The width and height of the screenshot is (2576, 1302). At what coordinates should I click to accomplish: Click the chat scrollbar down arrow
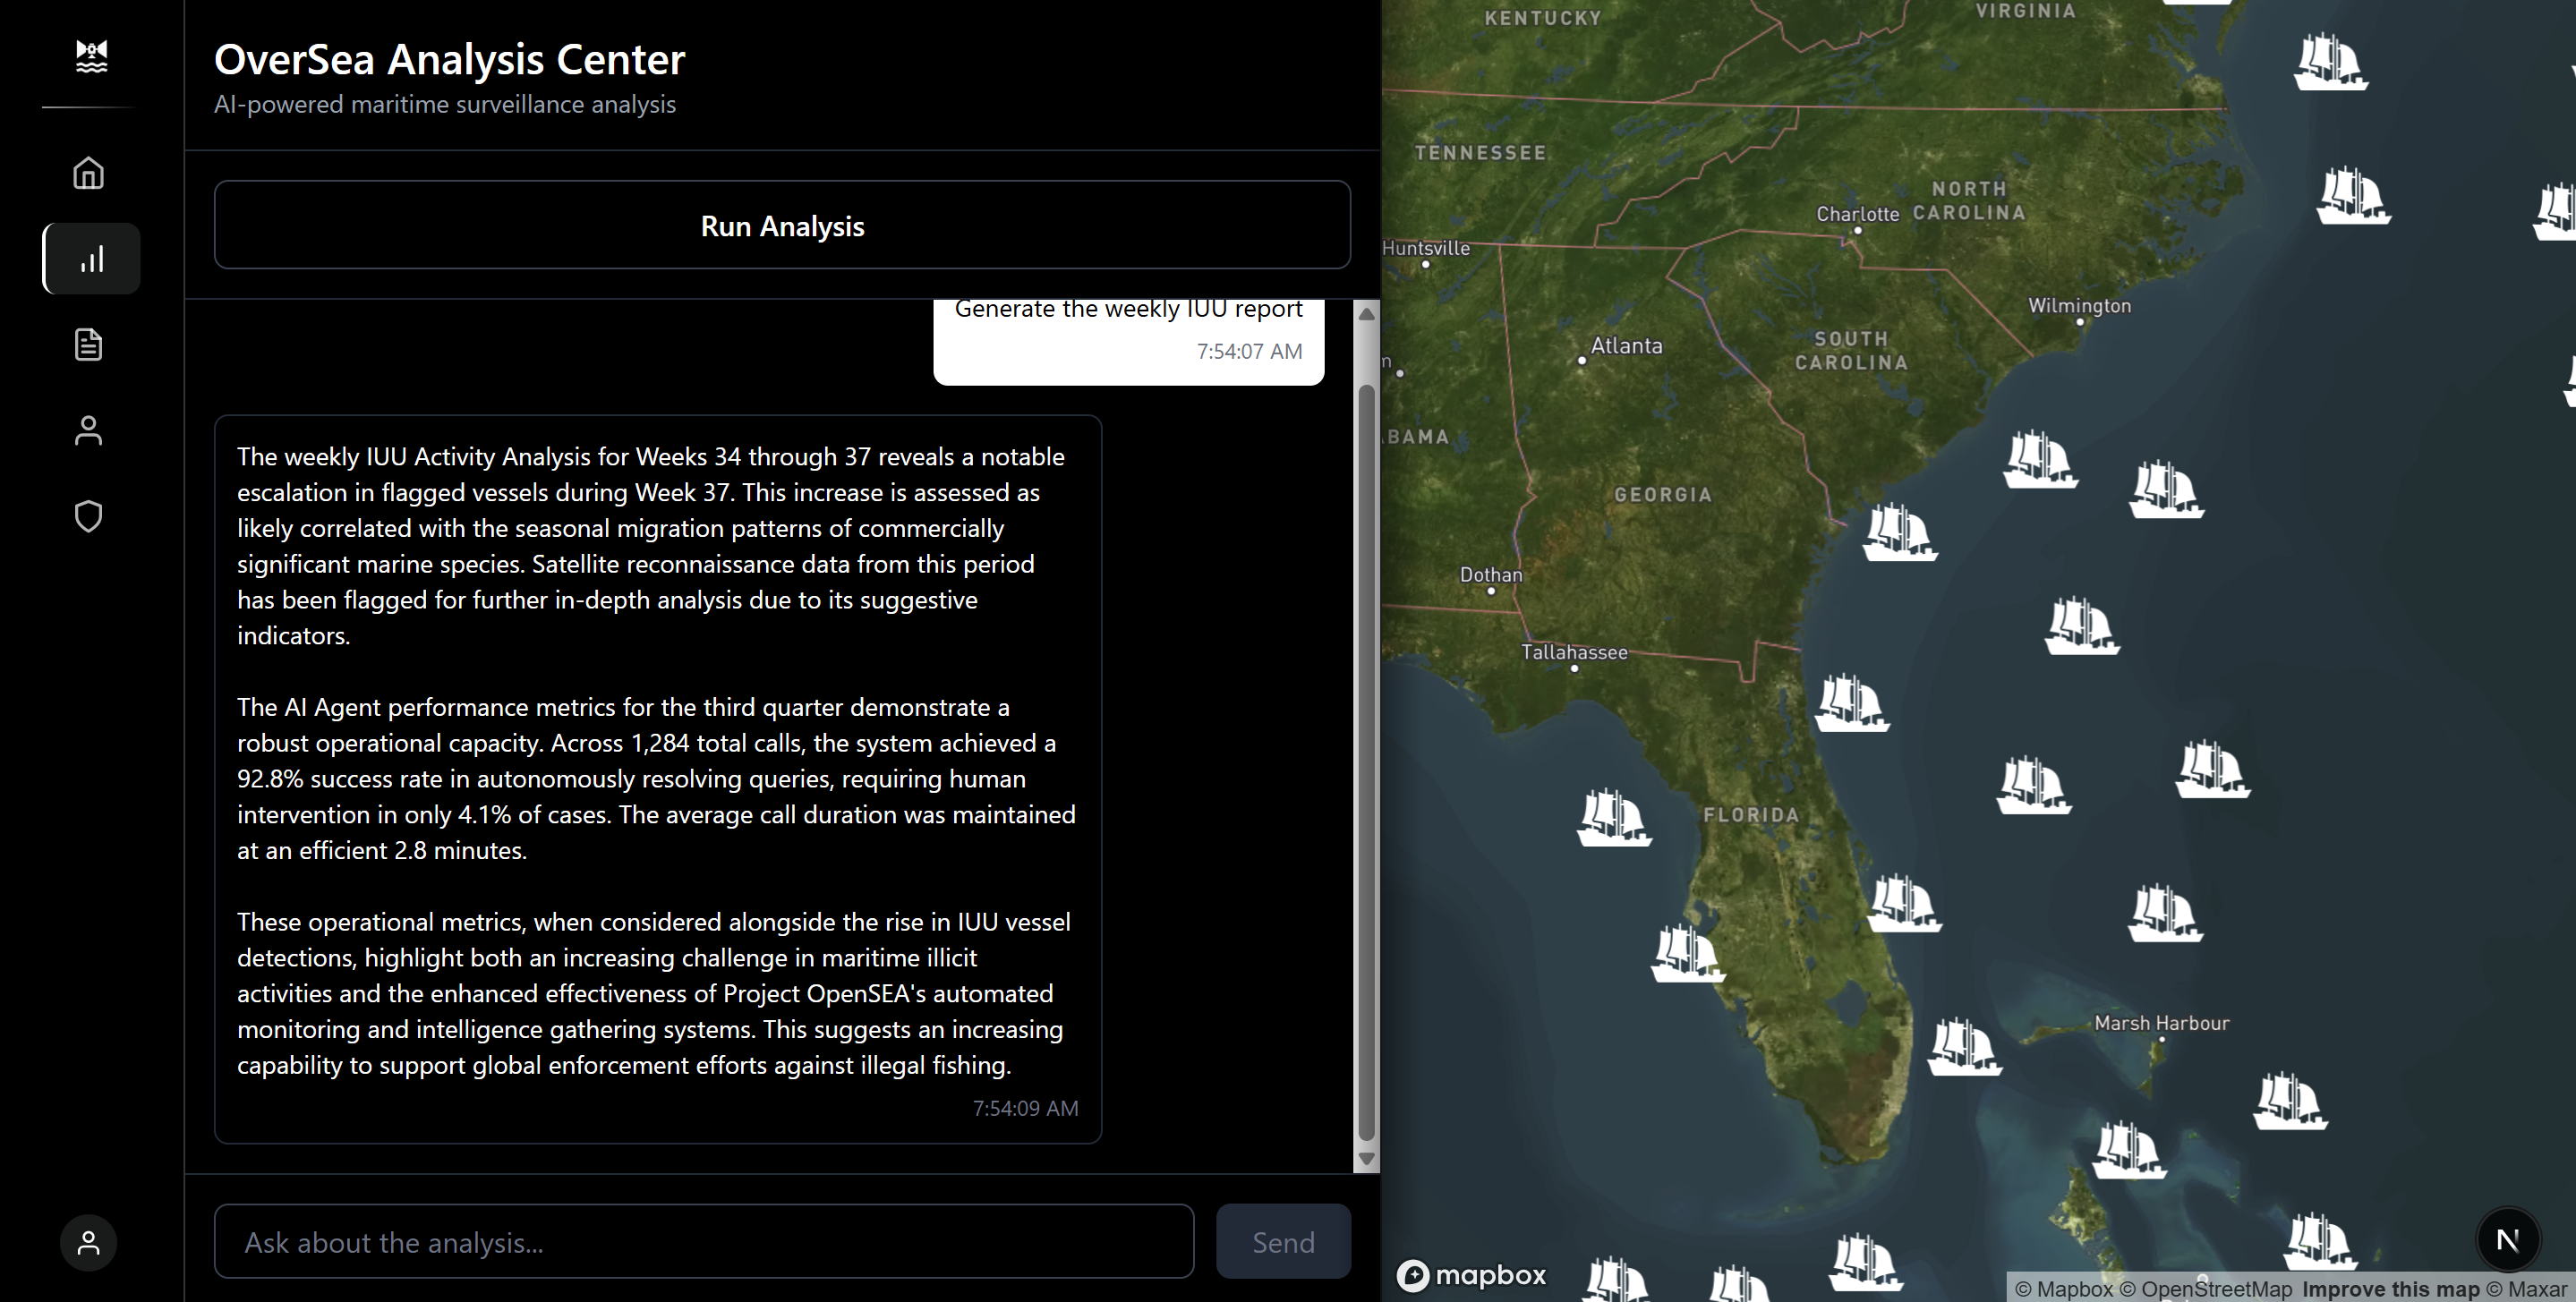coord(1366,1159)
